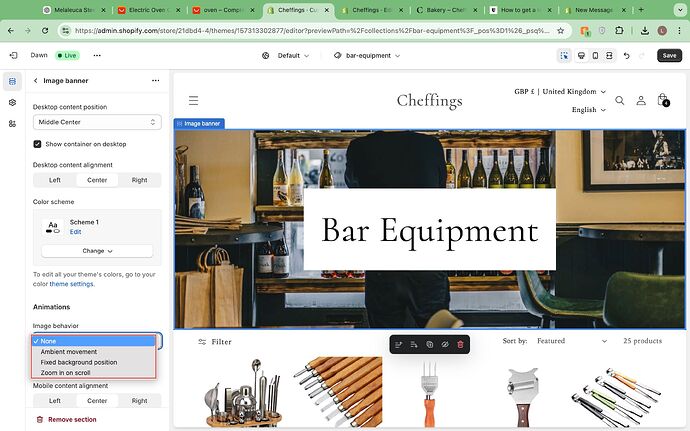Click the Bar Equipment banner heading
The width and height of the screenshot is (690, 431).
coord(429,230)
